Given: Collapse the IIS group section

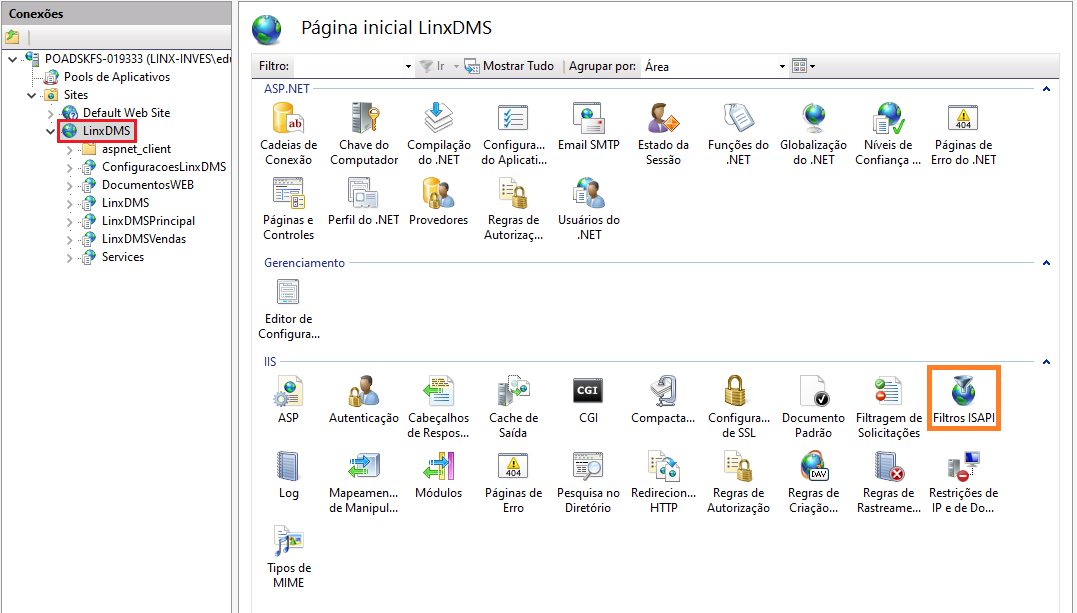Looking at the screenshot, I should 1046,361.
